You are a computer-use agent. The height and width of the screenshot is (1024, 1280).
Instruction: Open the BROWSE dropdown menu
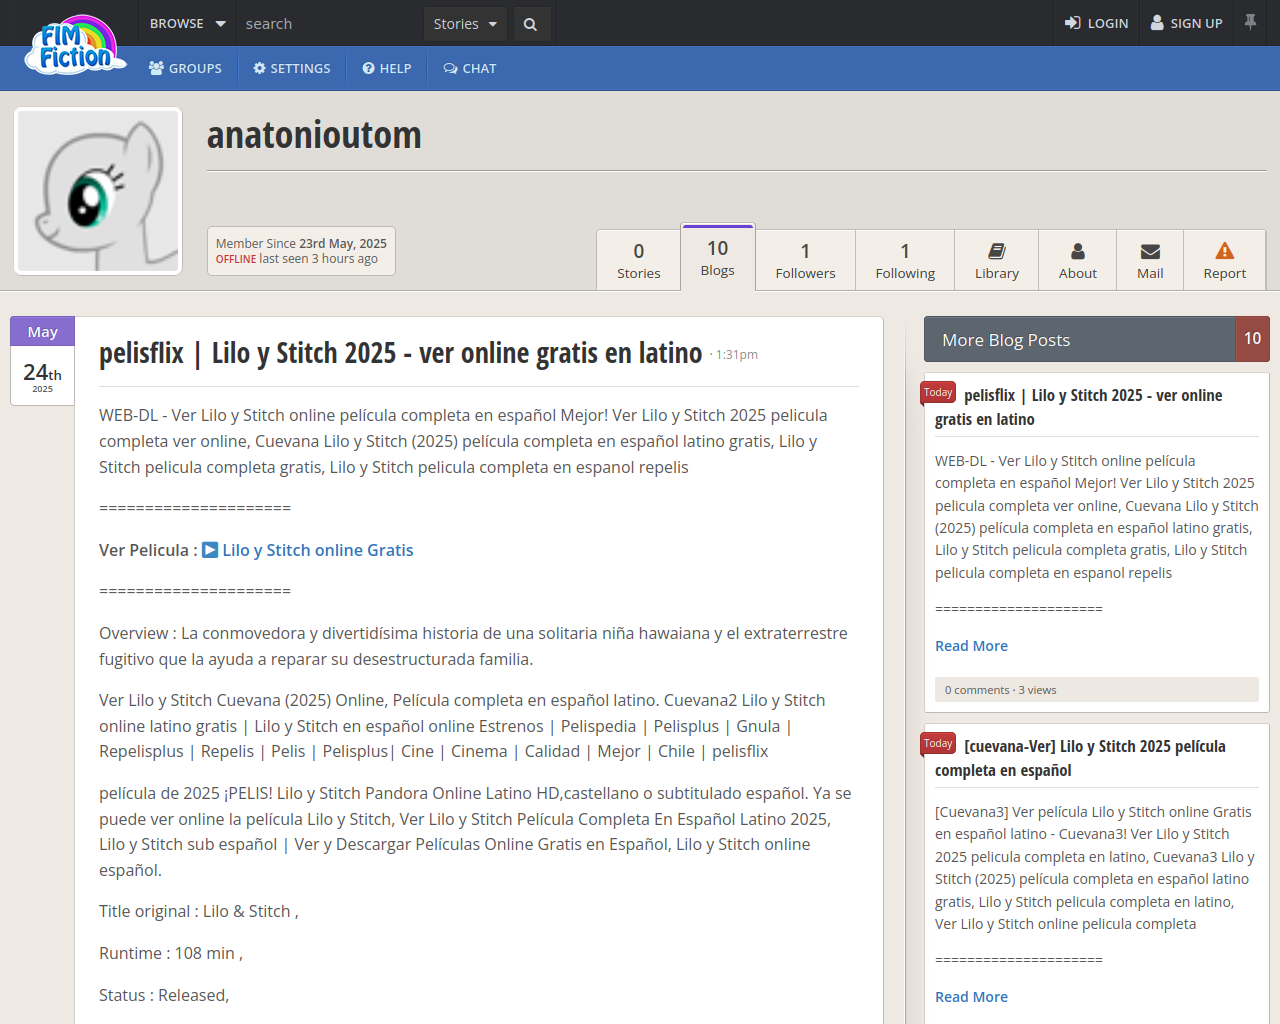(188, 23)
